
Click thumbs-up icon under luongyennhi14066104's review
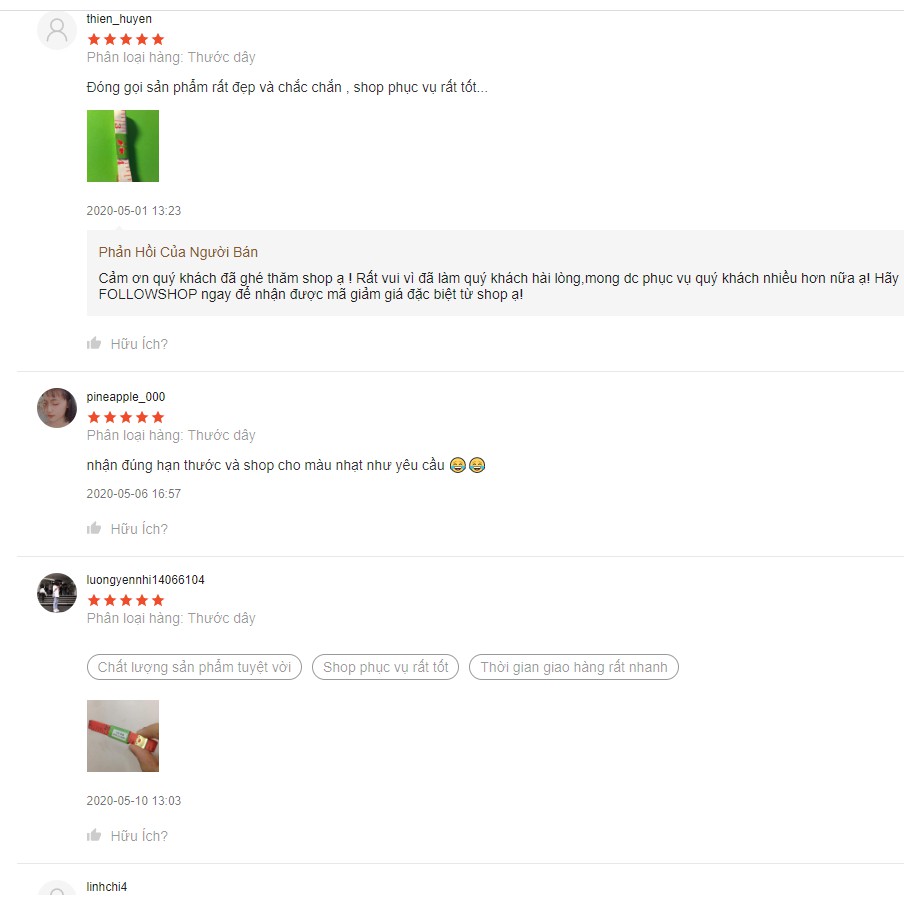[94, 835]
